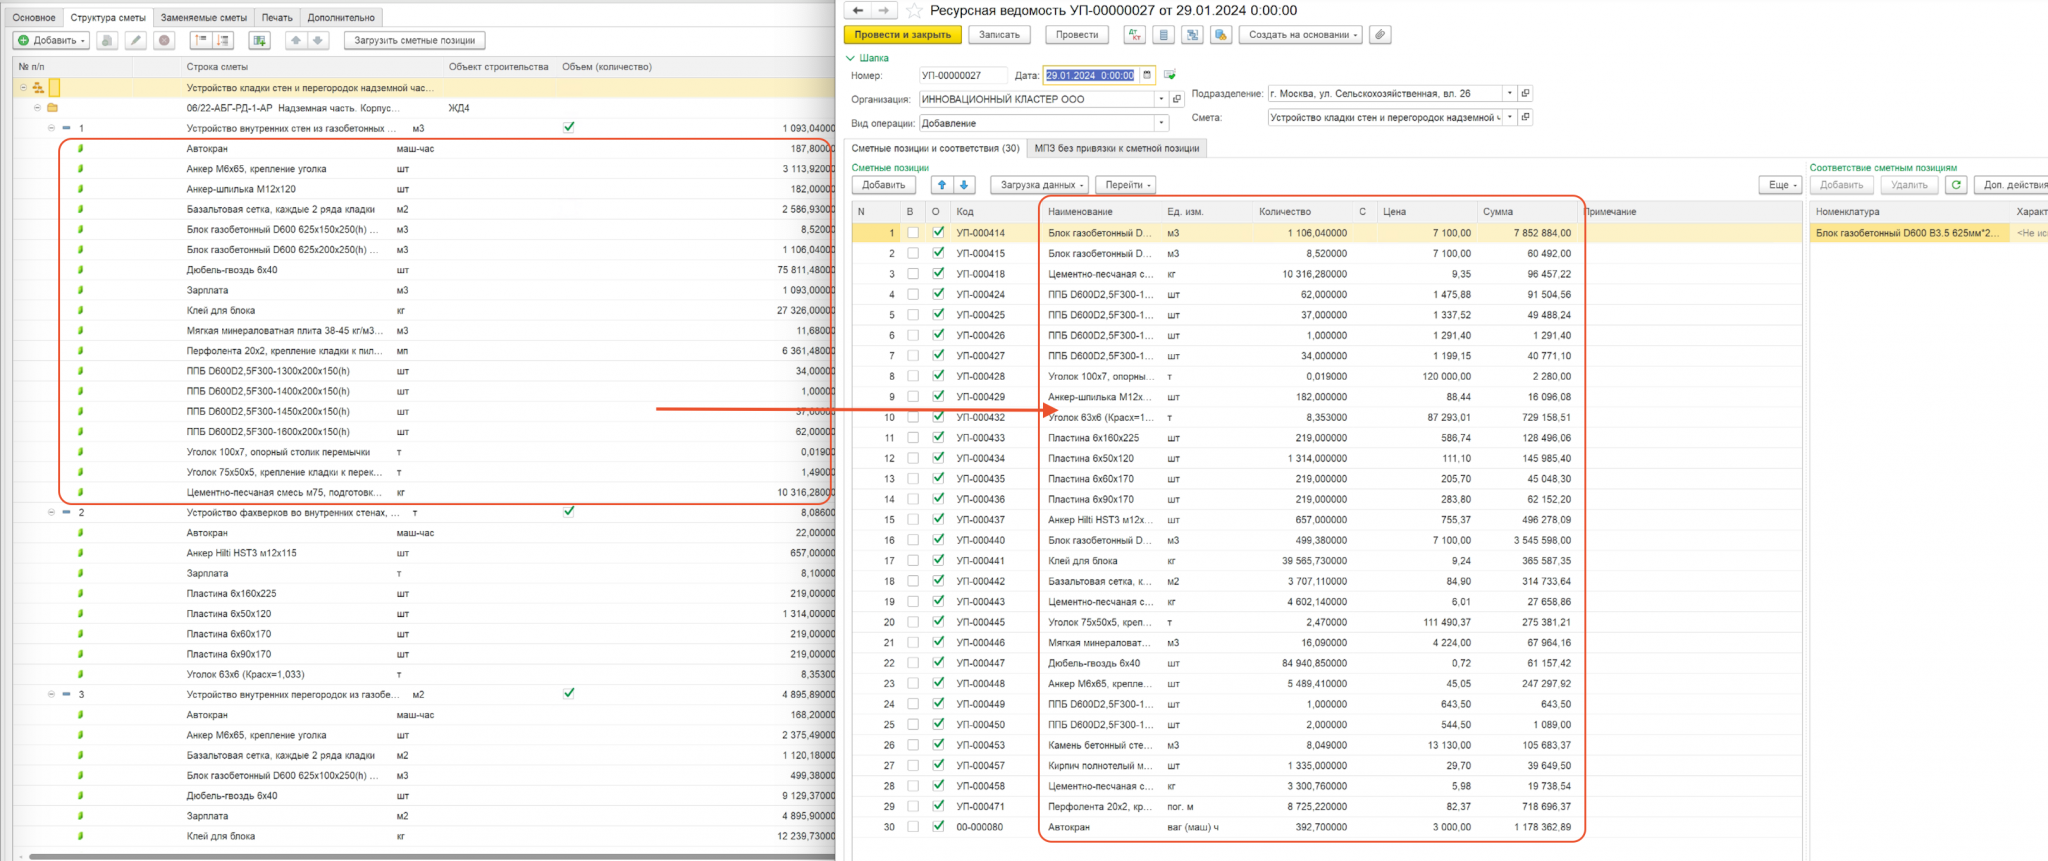Toggle the О checkbox for row 30 Автокран
This screenshot has height=861, width=2048.
938,827
